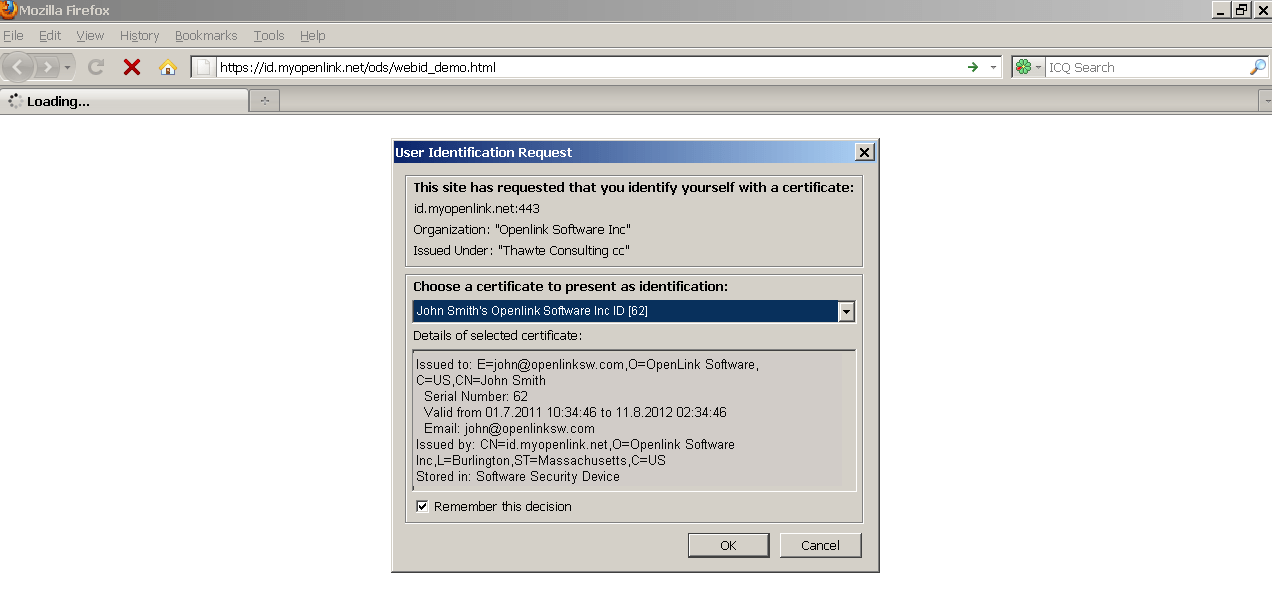Close the User Identification Request dialog
Image resolution: width=1272 pixels, height=593 pixels.
point(865,152)
